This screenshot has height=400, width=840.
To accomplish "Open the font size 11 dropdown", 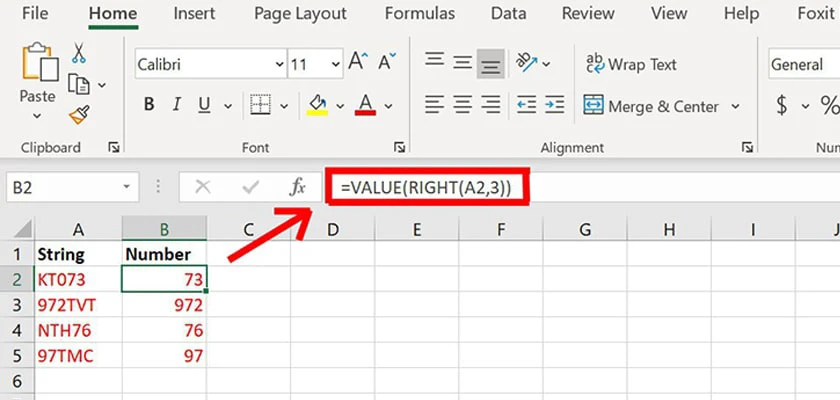I will [x=335, y=65].
